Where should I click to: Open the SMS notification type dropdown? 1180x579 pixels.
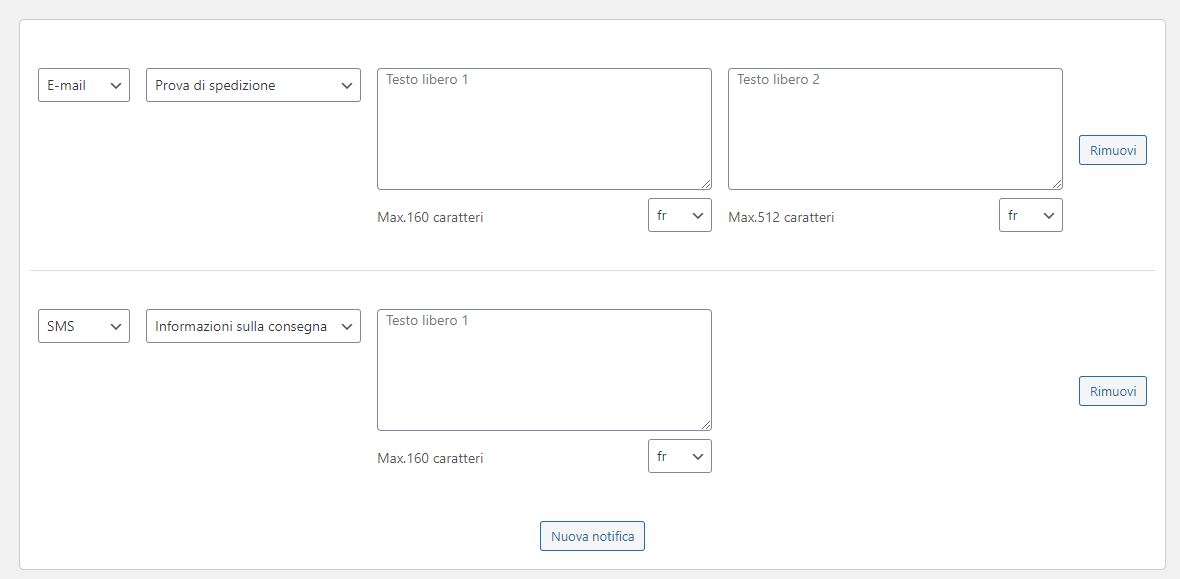tap(84, 326)
